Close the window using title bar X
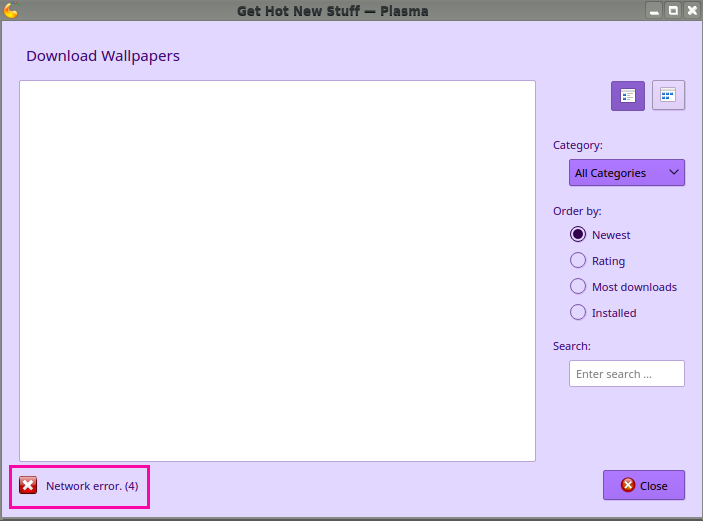The height and width of the screenshot is (521, 703). [691, 11]
